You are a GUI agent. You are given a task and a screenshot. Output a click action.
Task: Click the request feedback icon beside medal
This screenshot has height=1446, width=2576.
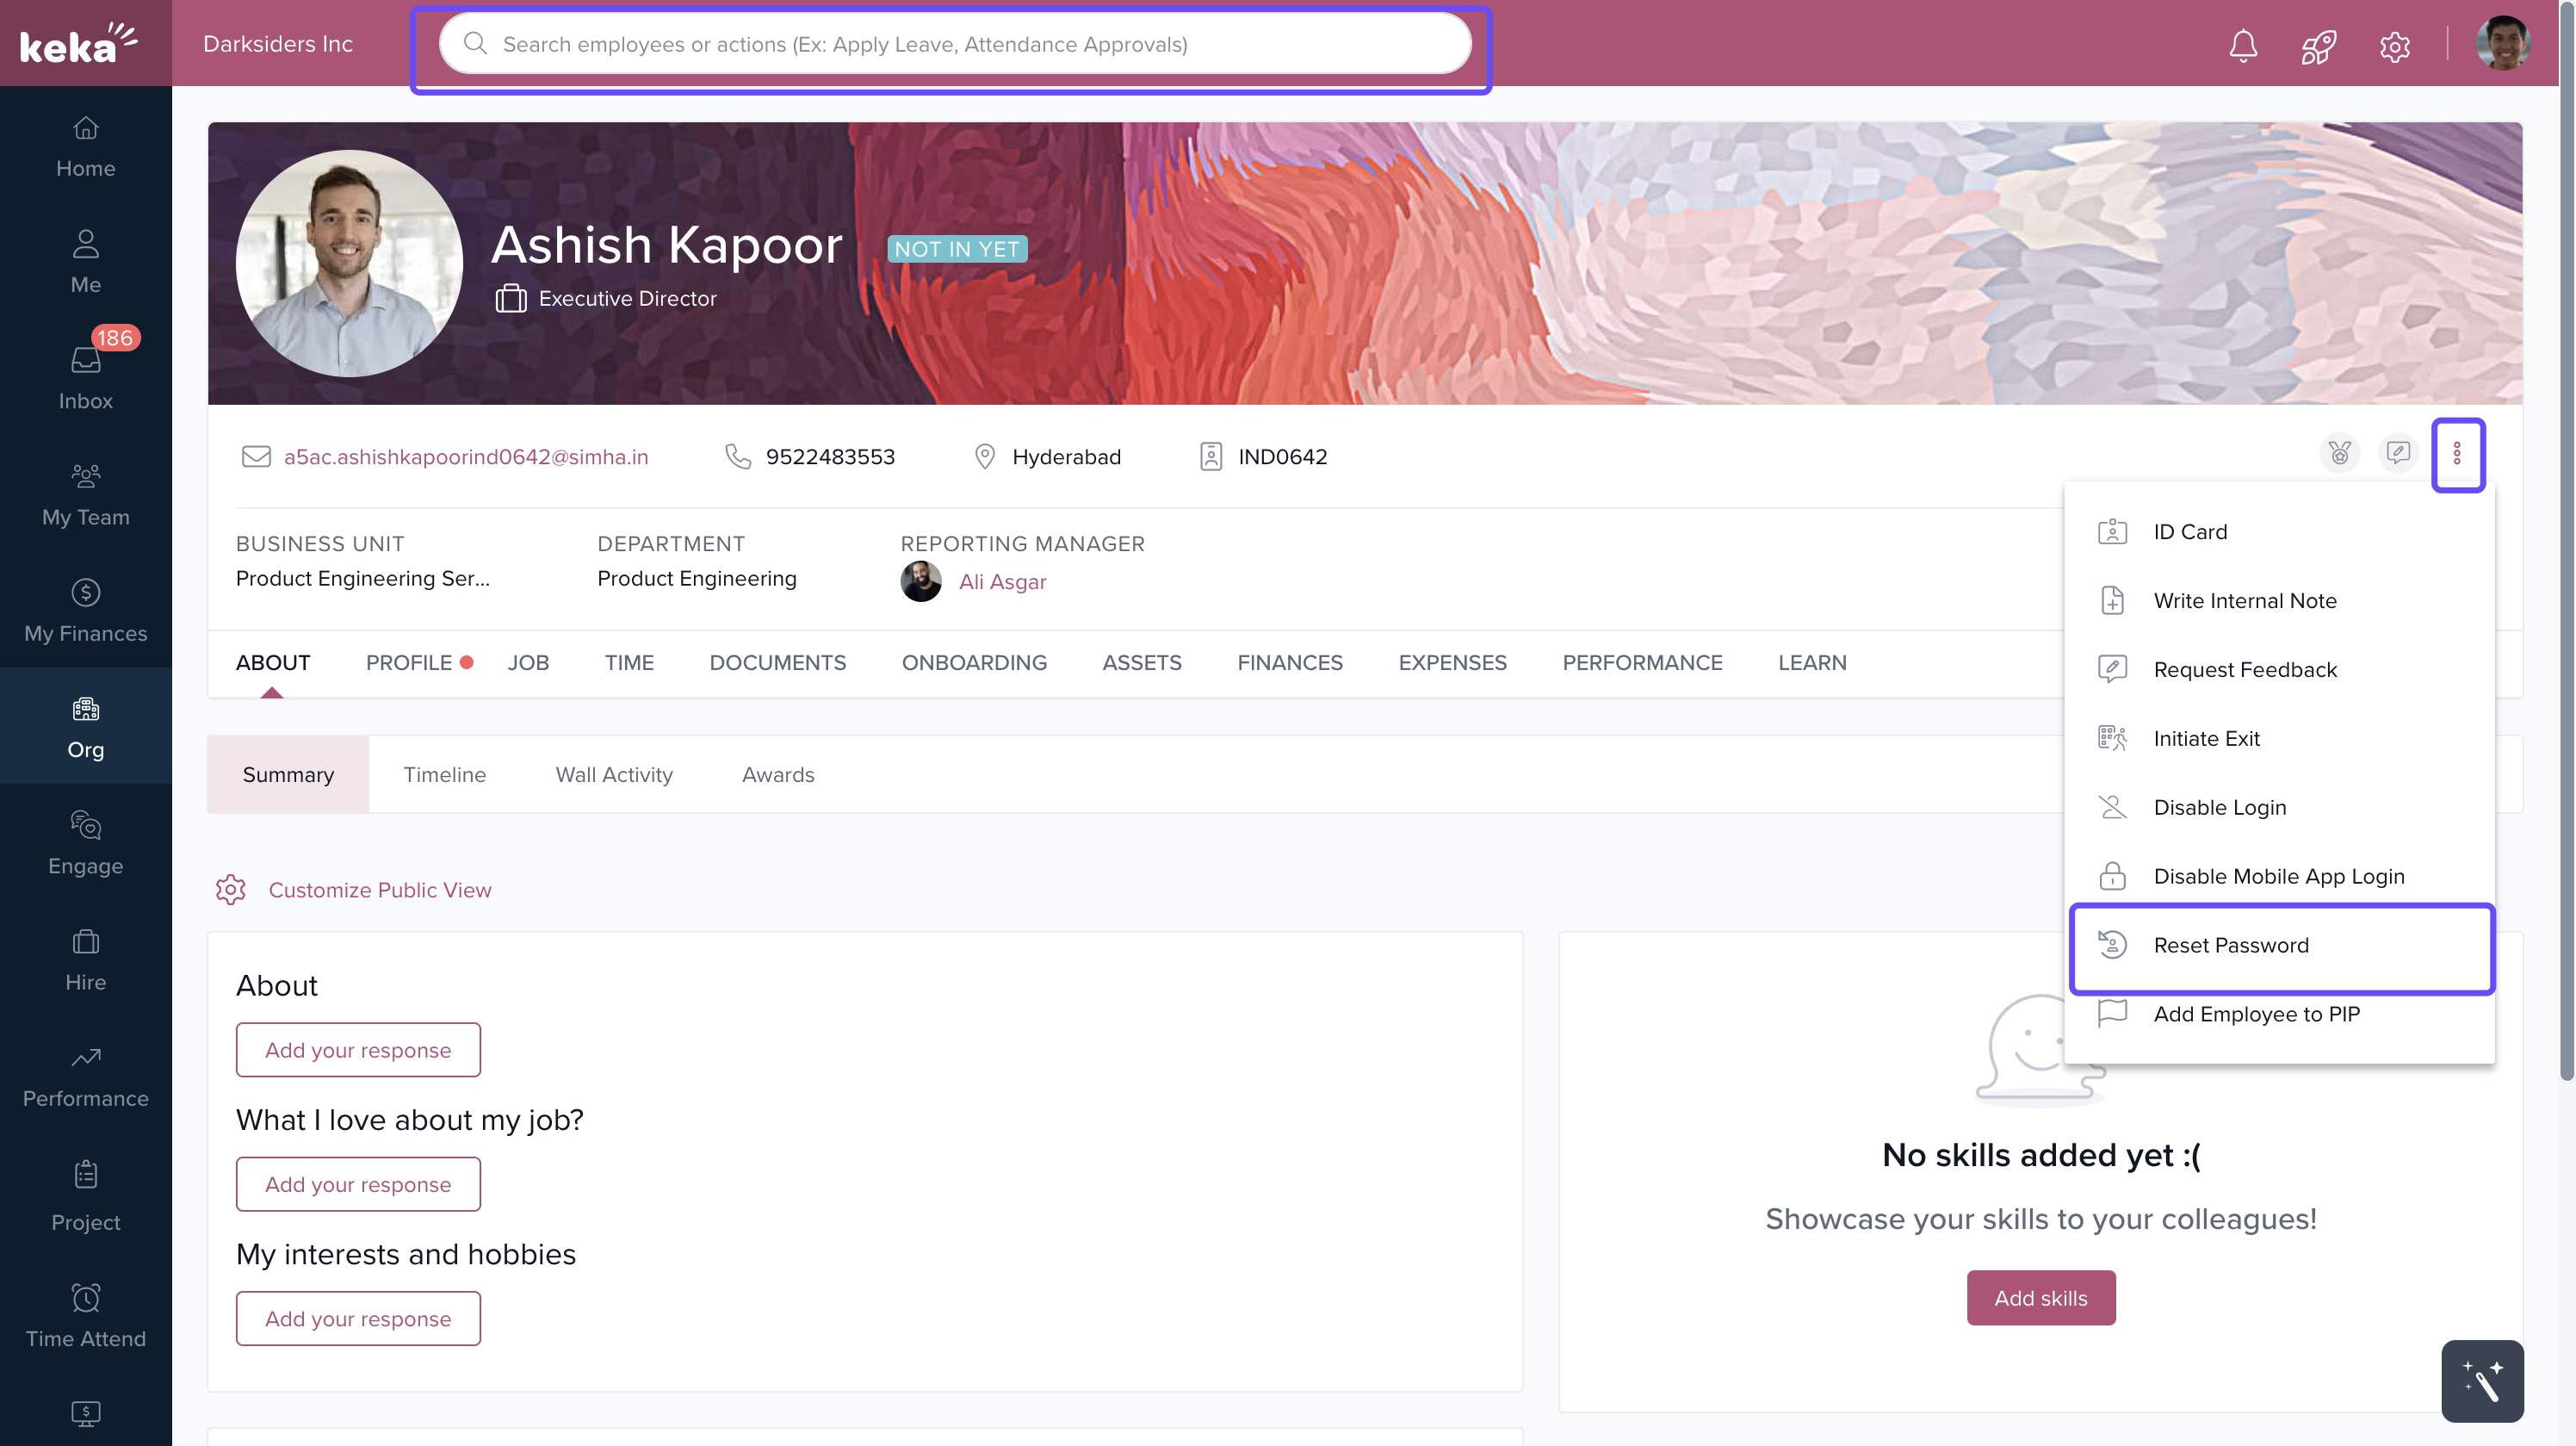pos(2398,454)
